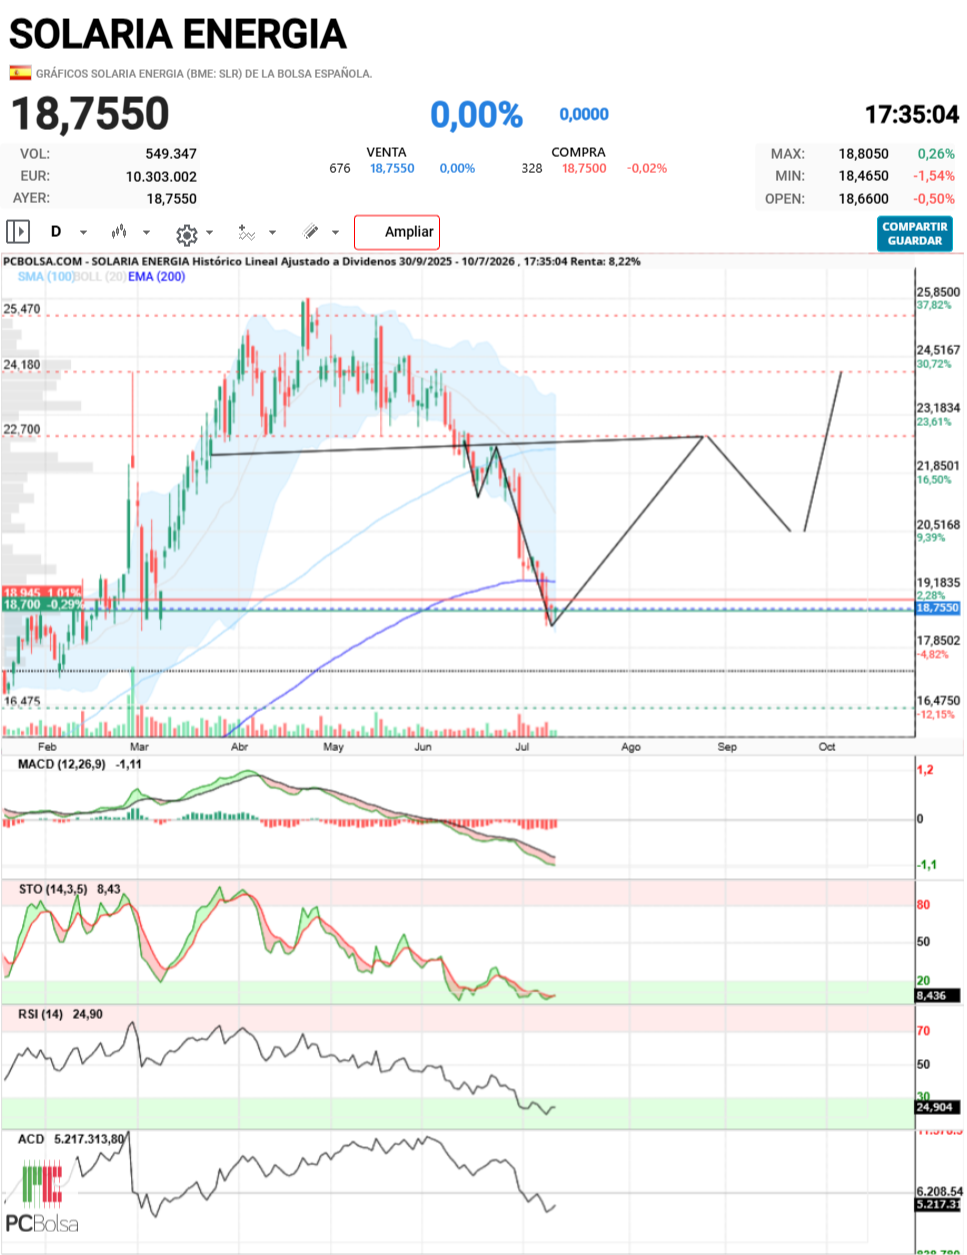Toggle the EMA (200) indicator label

pyautogui.click(x=157, y=276)
